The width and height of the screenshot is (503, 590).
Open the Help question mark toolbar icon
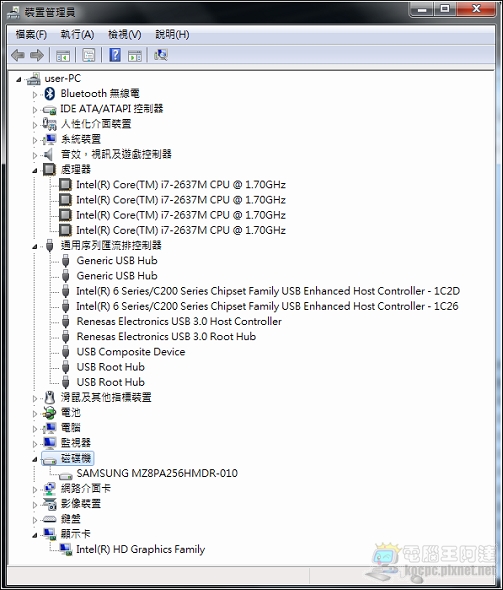[x=115, y=55]
